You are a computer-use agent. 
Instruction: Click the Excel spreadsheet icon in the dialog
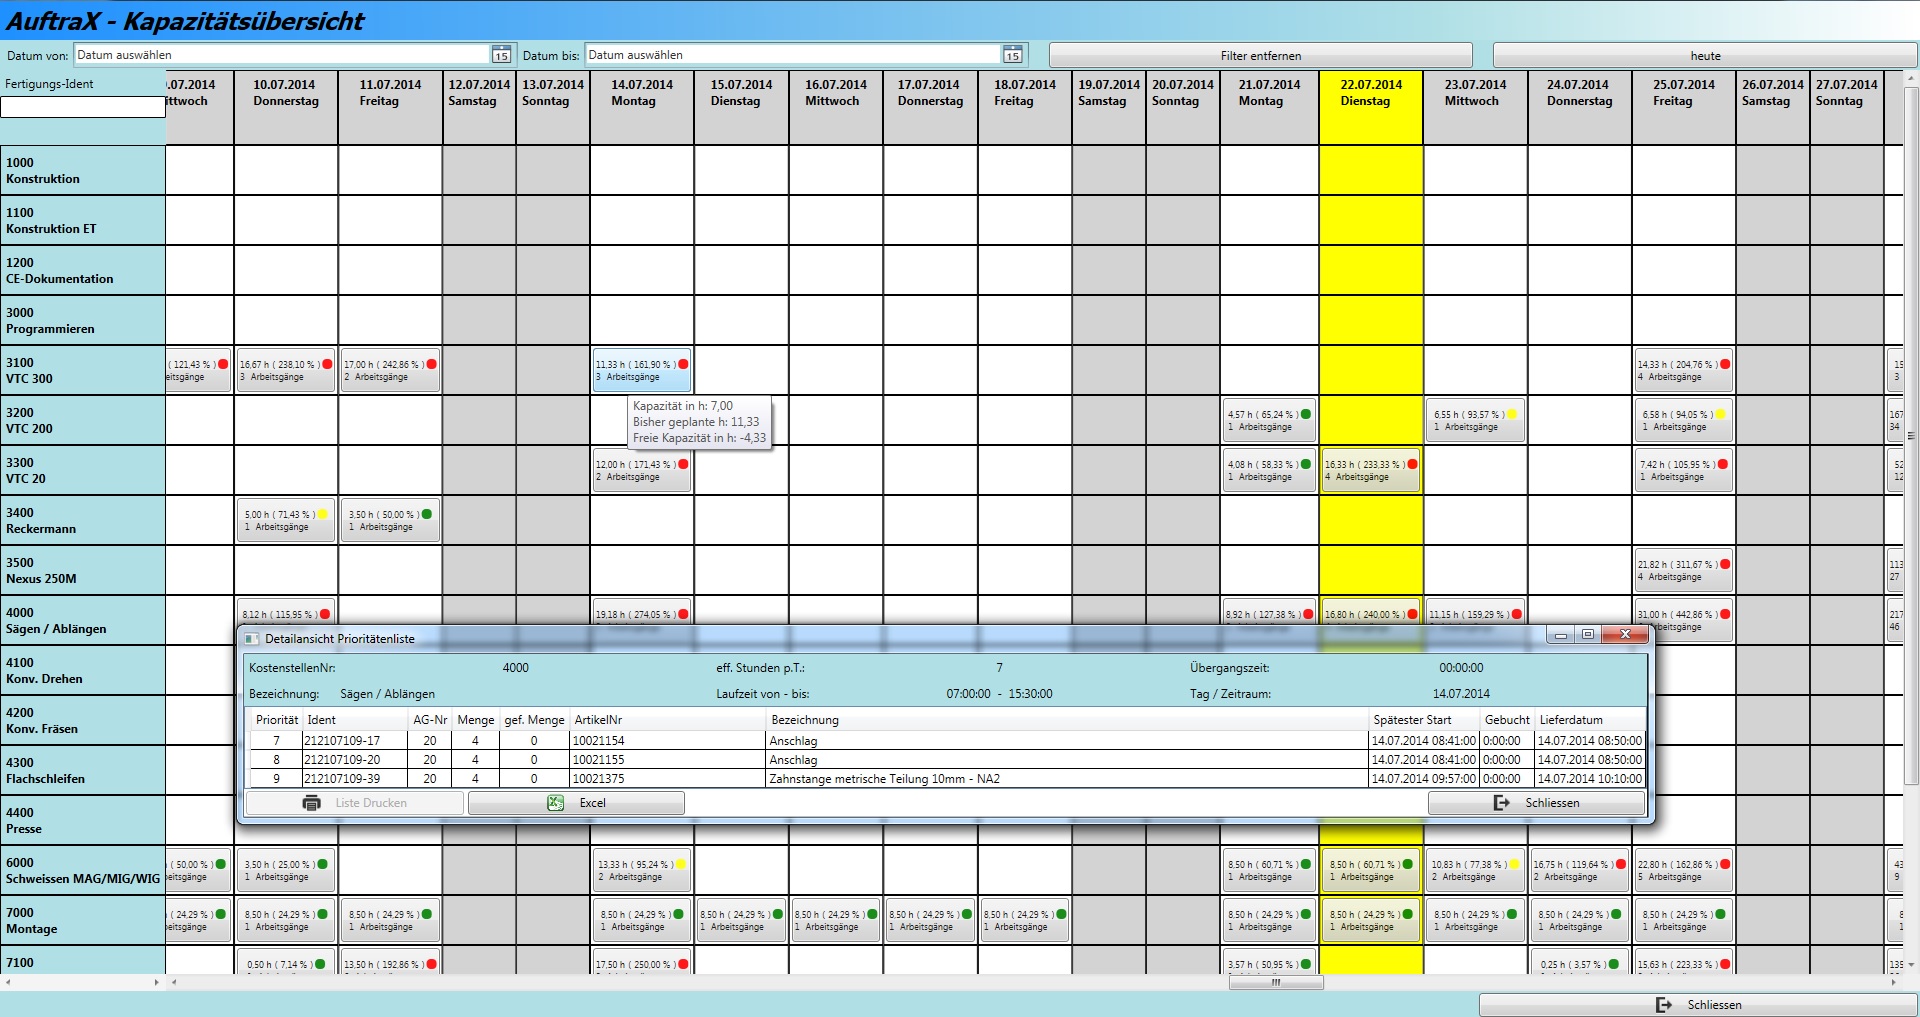coord(555,803)
